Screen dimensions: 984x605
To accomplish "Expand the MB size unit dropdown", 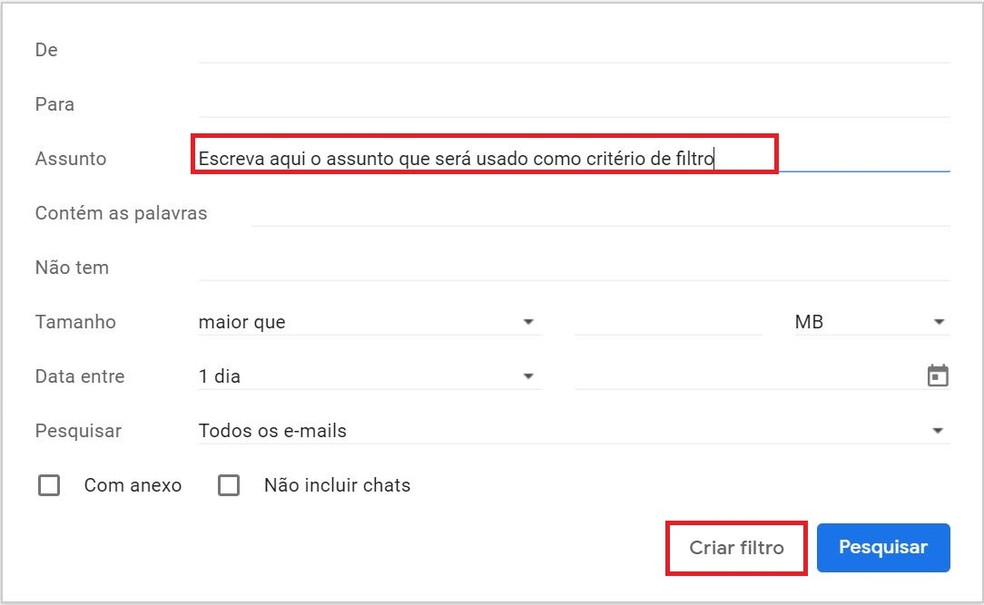I will coord(869,322).
